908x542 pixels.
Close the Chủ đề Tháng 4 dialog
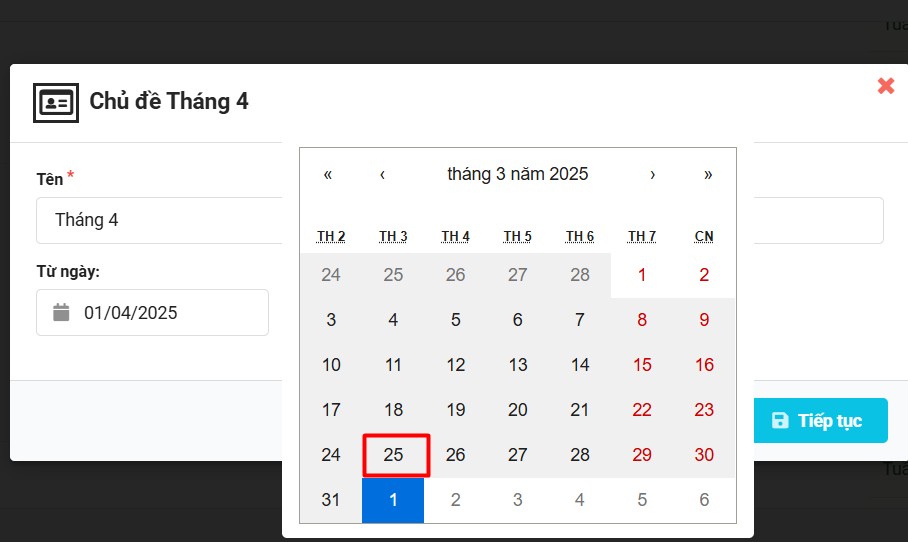click(885, 86)
